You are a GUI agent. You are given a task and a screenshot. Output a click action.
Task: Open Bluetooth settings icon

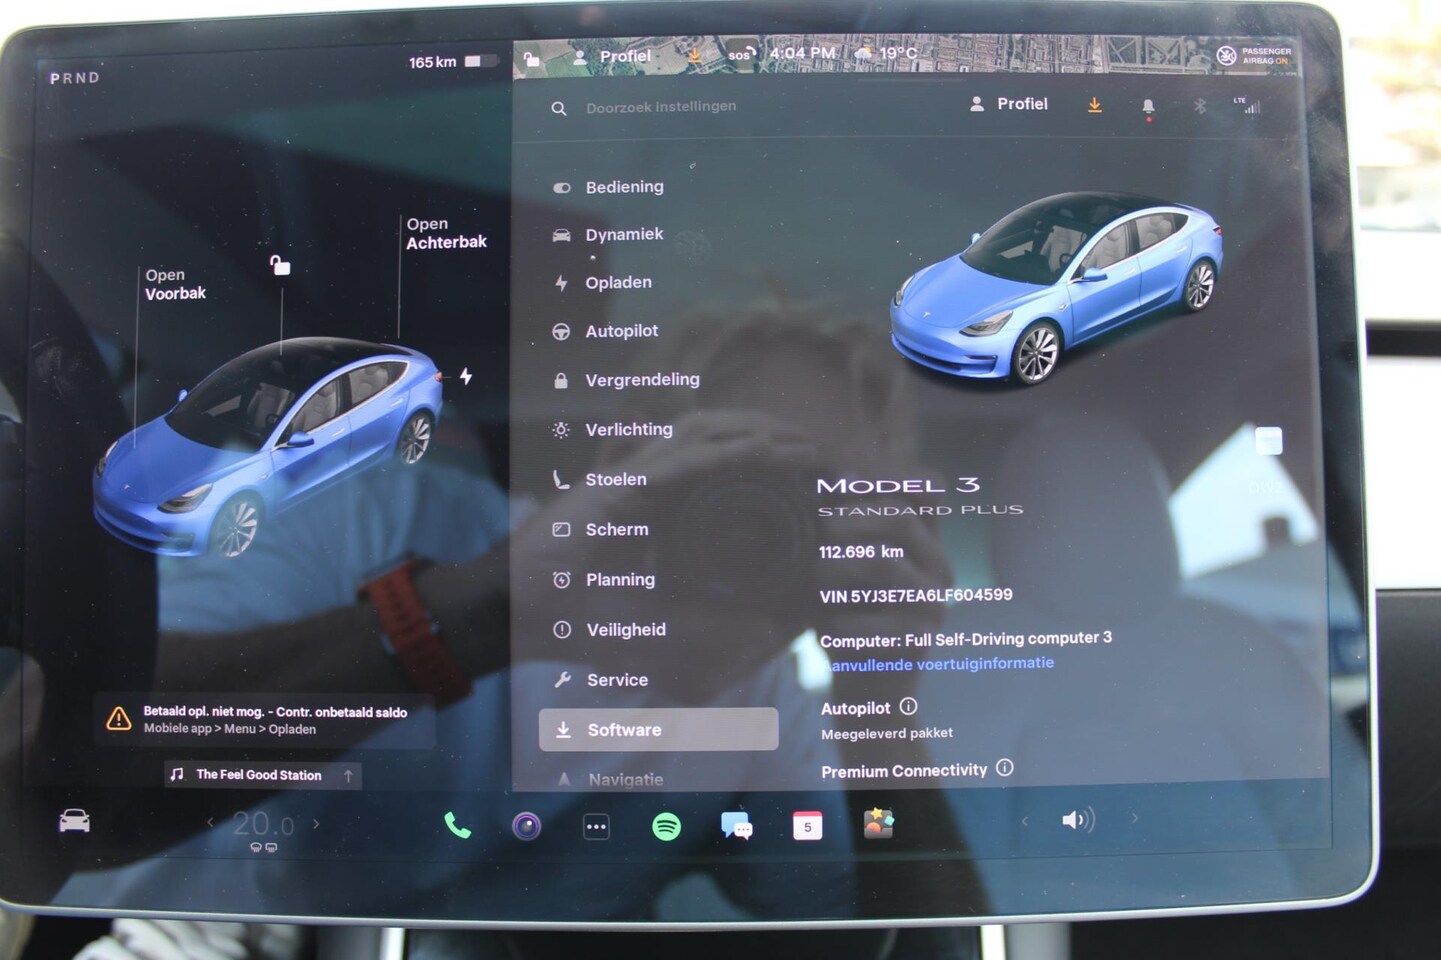click(x=1200, y=106)
